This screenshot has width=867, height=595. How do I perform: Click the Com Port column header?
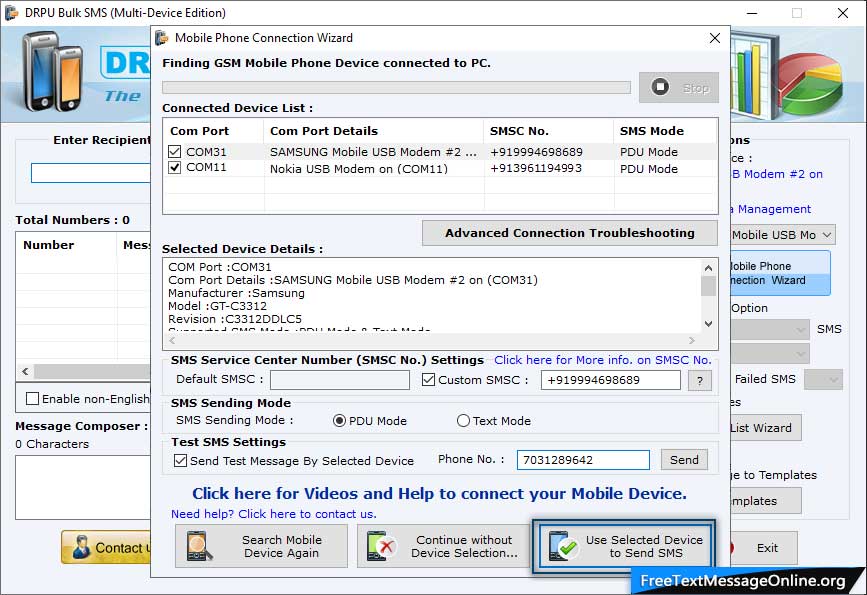click(x=200, y=131)
